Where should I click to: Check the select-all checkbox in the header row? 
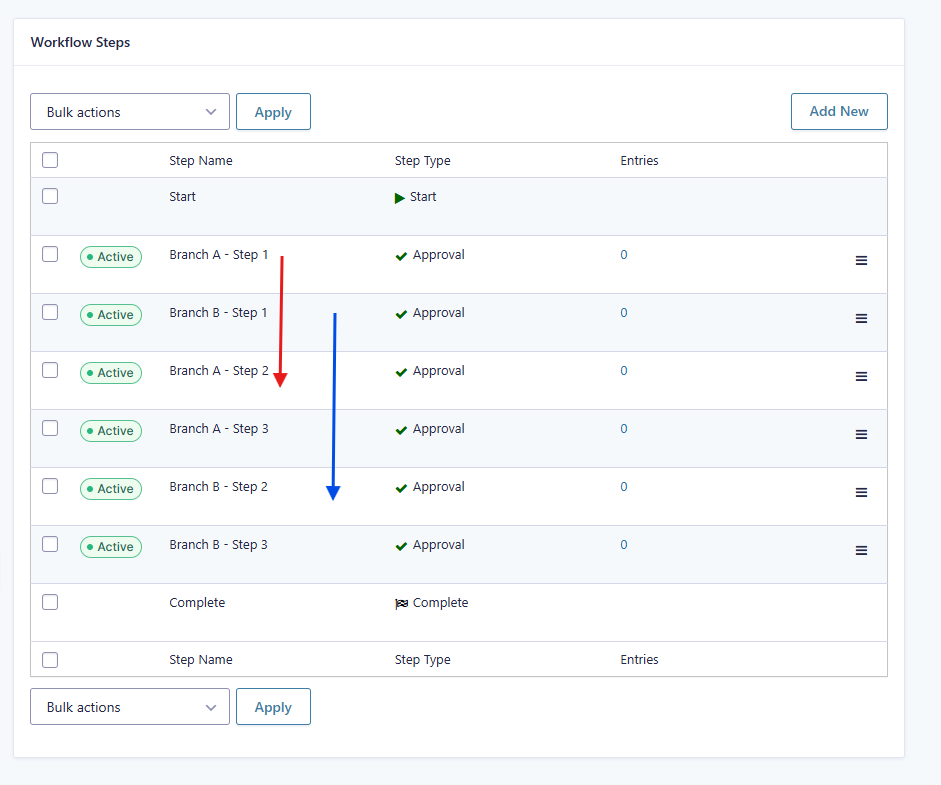50,159
